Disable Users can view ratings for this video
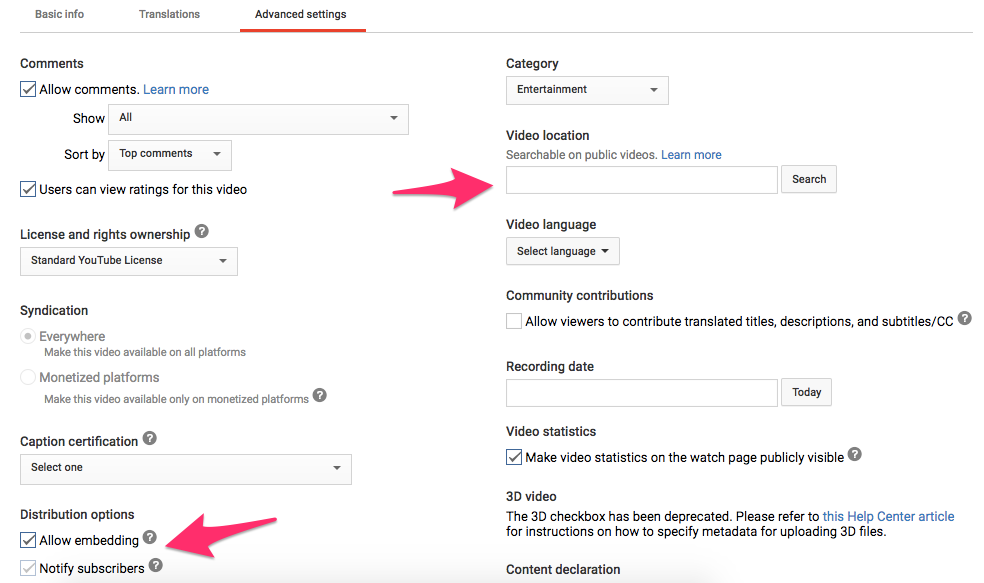Image resolution: width=984 pixels, height=583 pixels. [28, 188]
